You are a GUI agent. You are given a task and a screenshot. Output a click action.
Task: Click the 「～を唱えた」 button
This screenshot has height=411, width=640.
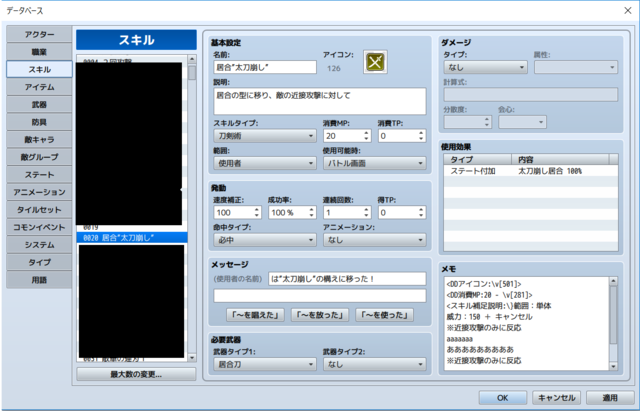(x=255, y=315)
